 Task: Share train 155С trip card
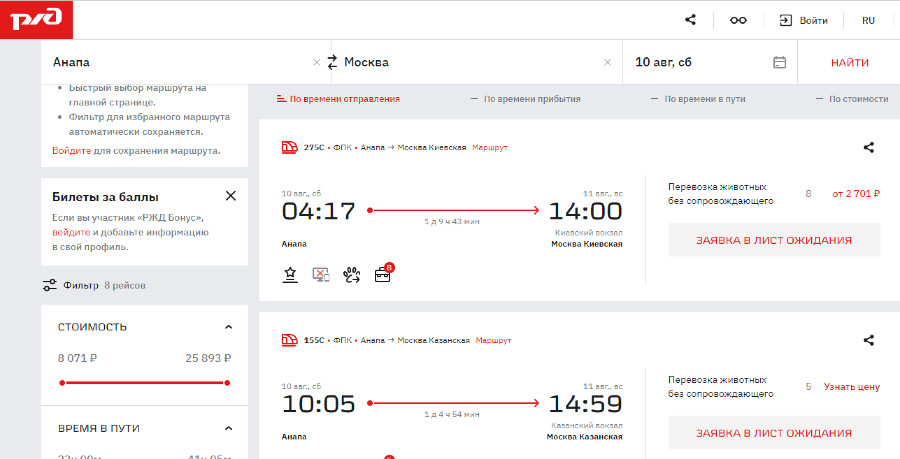click(x=868, y=341)
